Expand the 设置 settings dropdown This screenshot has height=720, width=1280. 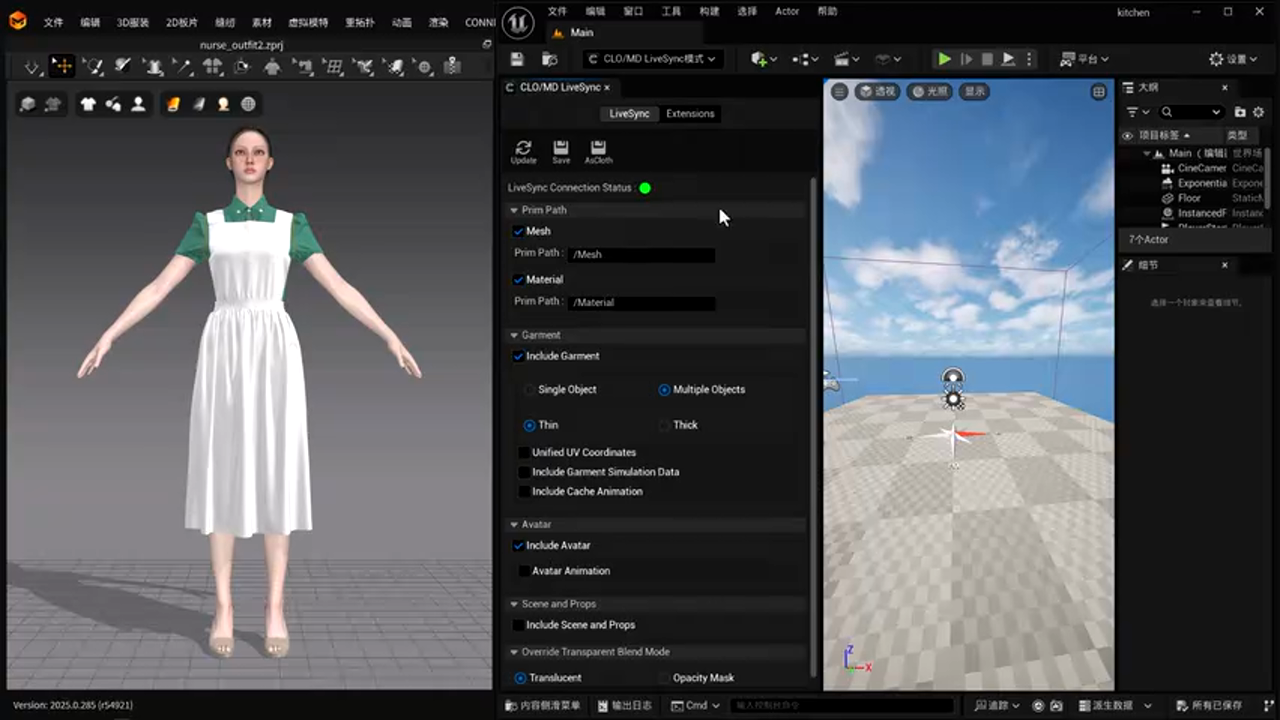pyautogui.click(x=1233, y=59)
